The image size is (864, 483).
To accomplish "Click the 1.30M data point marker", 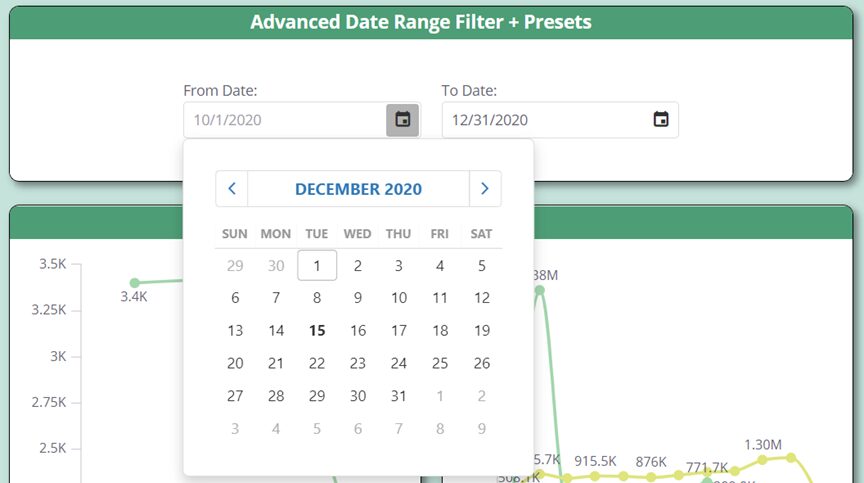I will point(763,460).
